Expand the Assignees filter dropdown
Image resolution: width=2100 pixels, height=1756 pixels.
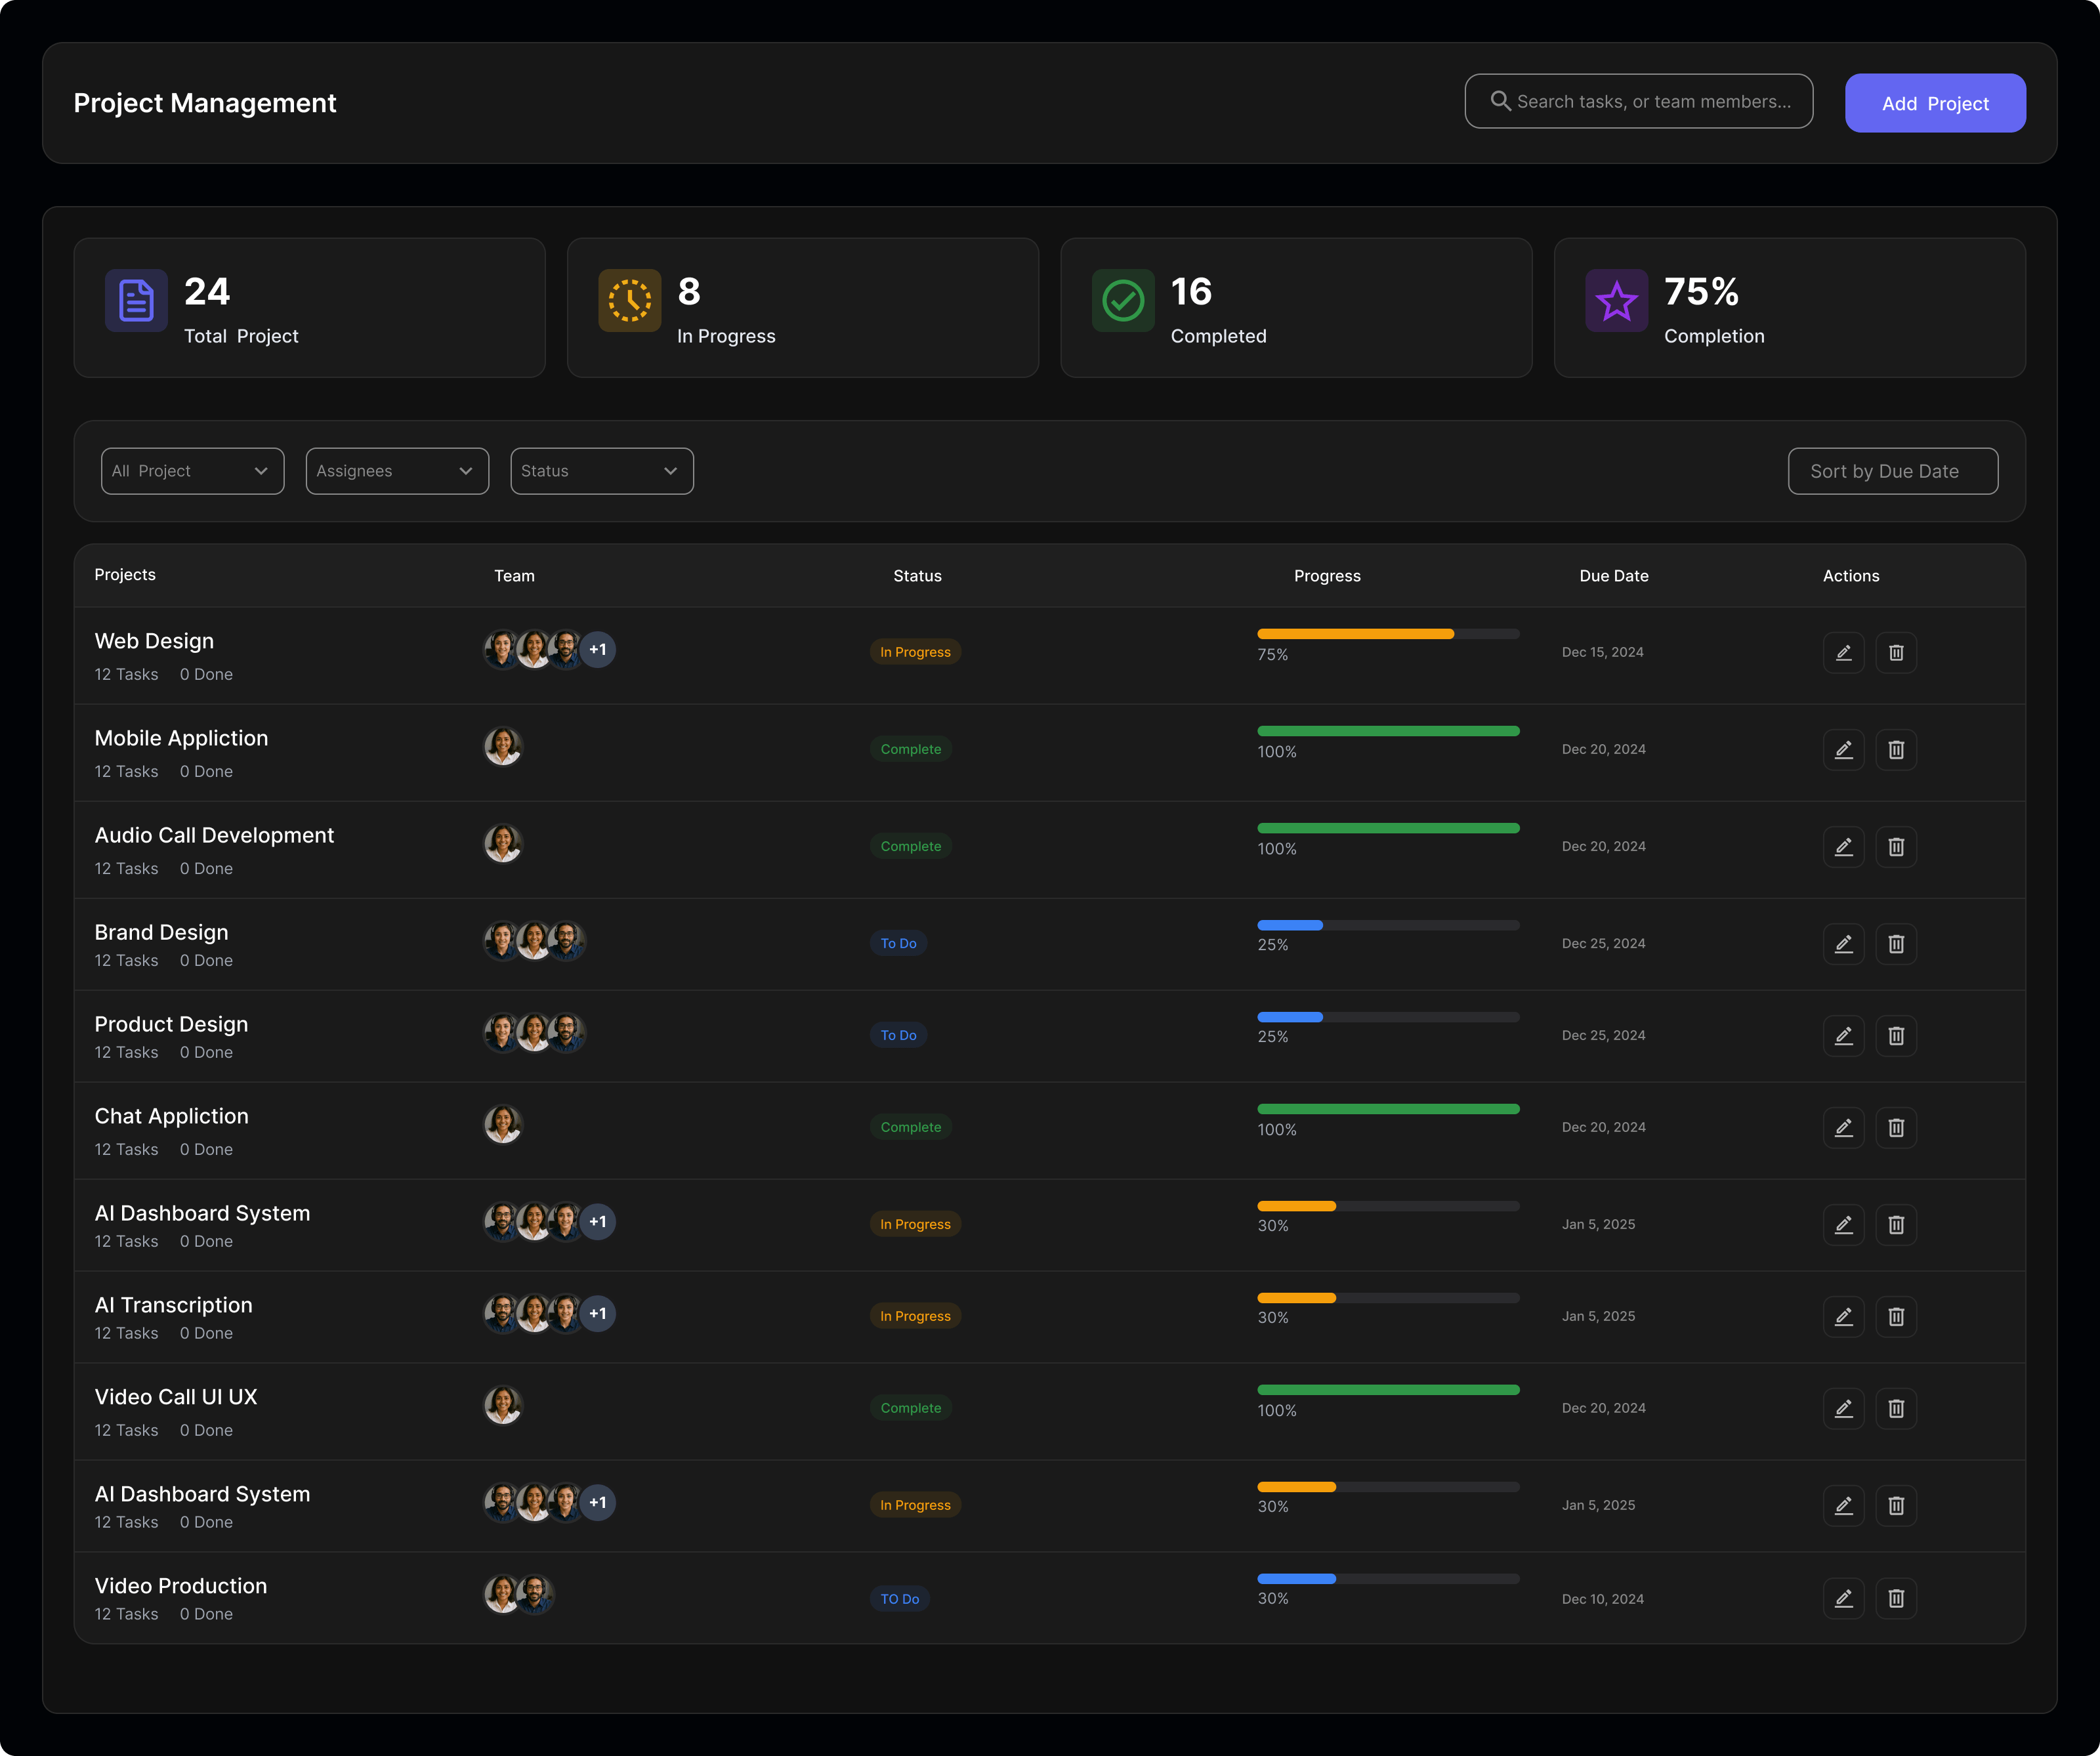click(397, 471)
